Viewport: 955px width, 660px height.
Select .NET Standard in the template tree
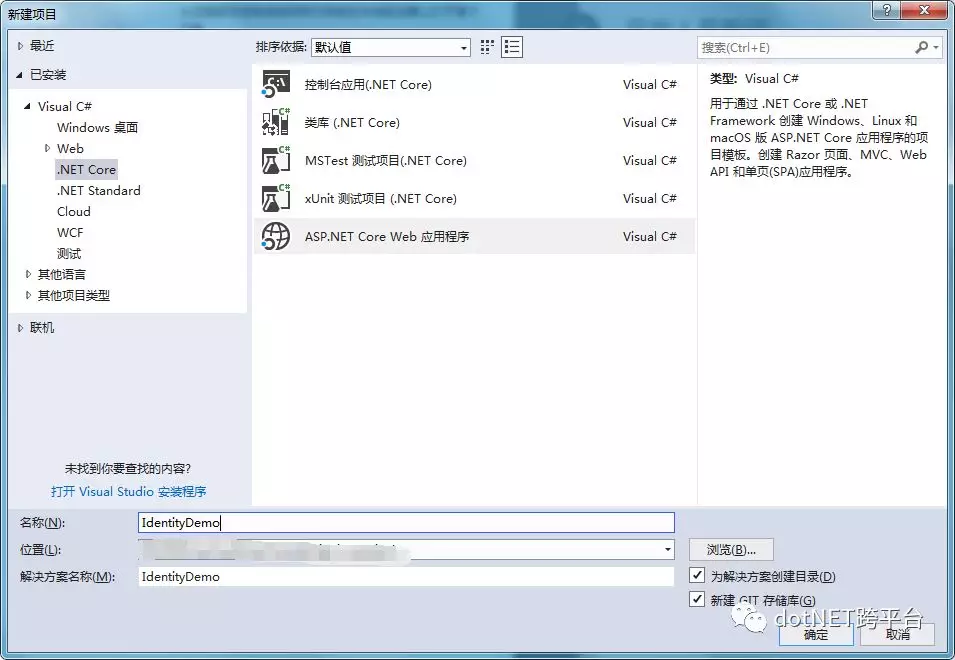click(98, 190)
